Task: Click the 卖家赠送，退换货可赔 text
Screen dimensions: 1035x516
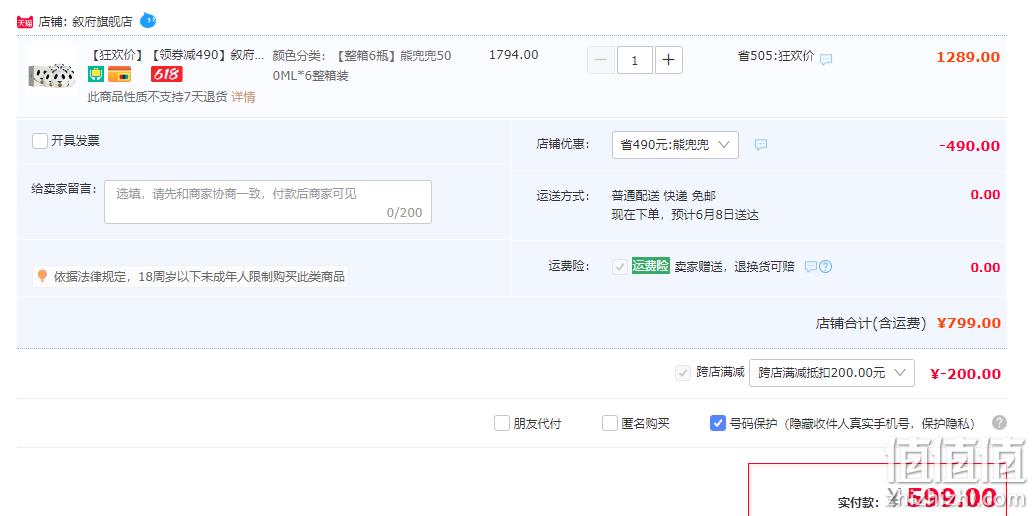Action: [x=734, y=267]
